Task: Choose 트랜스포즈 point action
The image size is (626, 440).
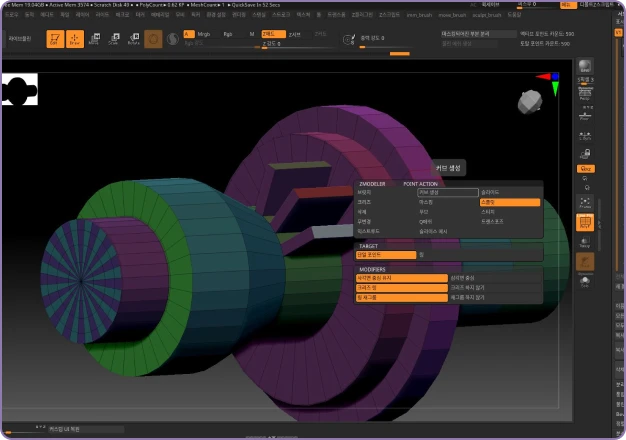Action: pos(492,222)
